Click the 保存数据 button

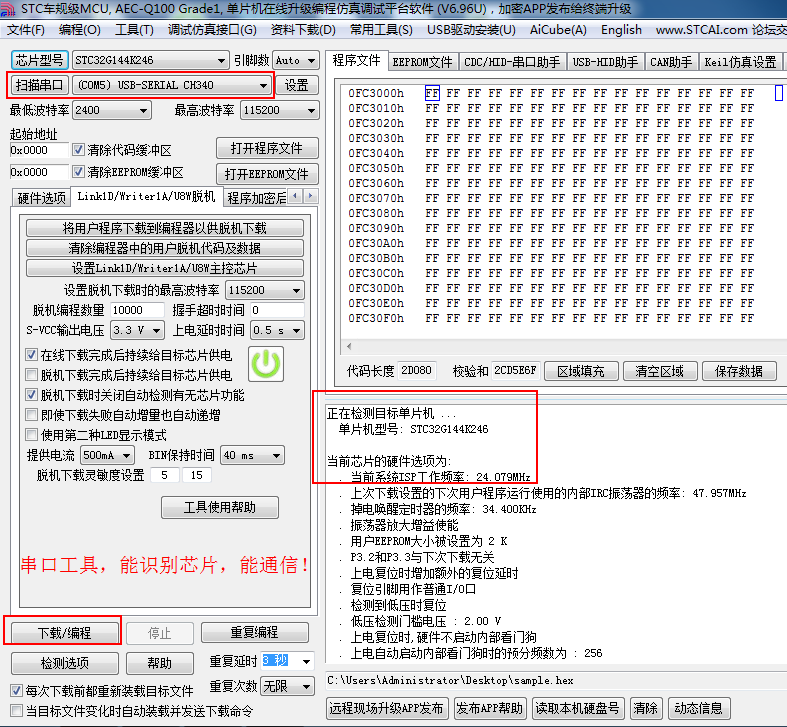pos(739,371)
